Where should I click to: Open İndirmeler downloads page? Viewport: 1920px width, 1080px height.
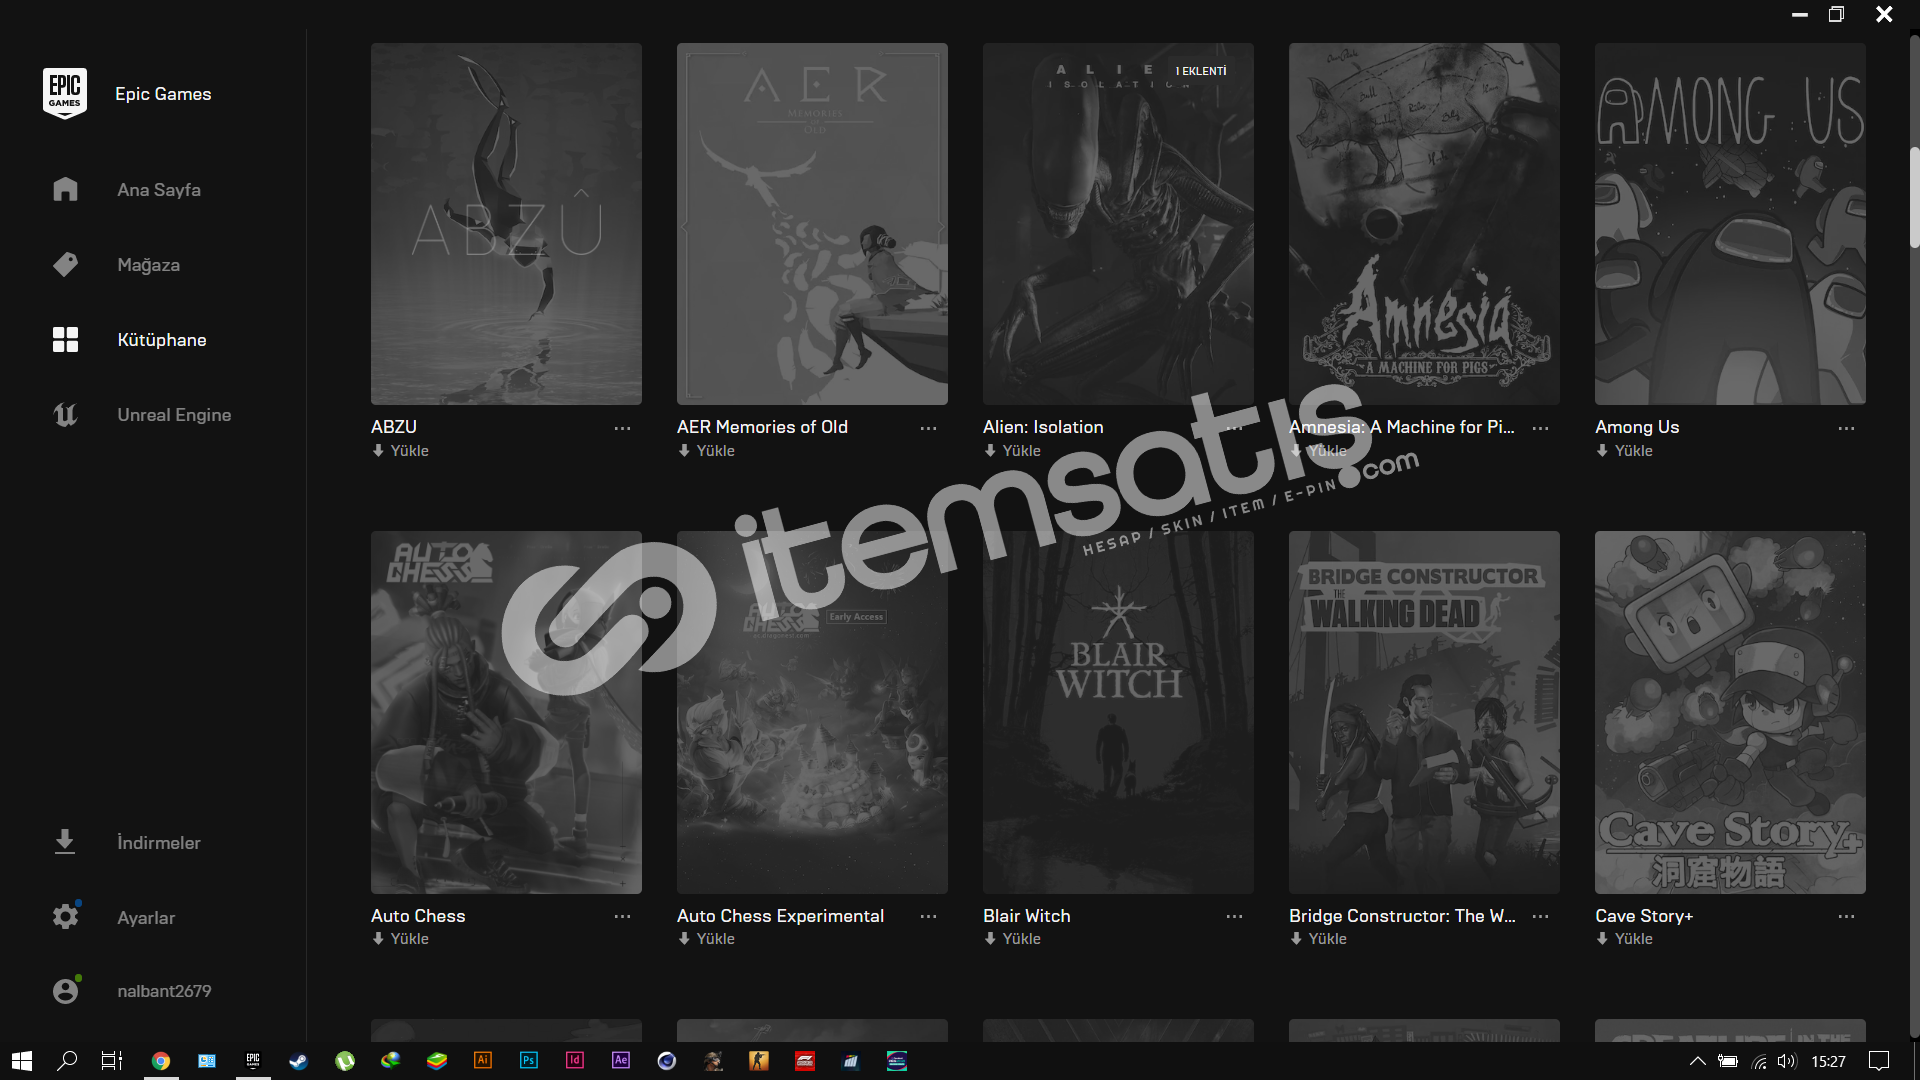[159, 843]
